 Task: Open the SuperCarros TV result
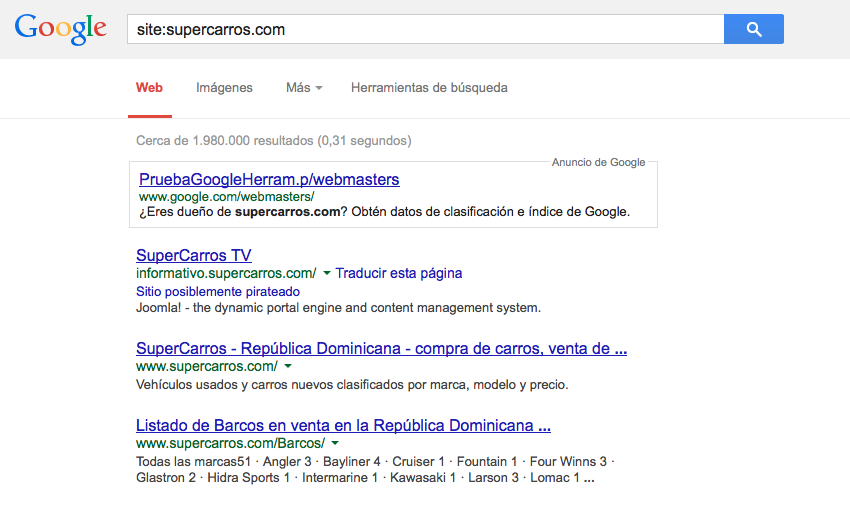coord(194,255)
